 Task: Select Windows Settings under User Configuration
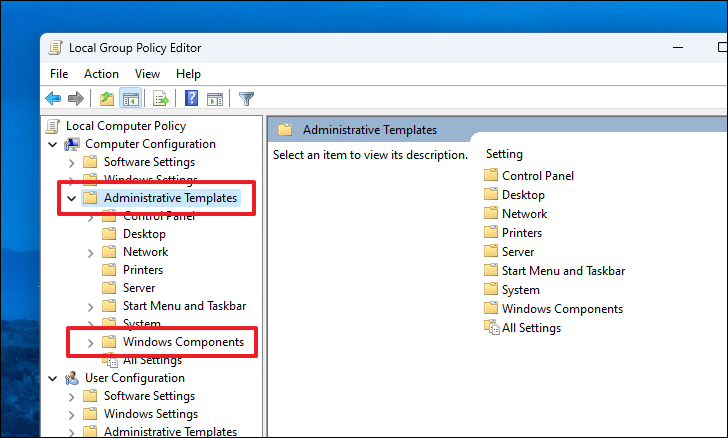pos(151,414)
